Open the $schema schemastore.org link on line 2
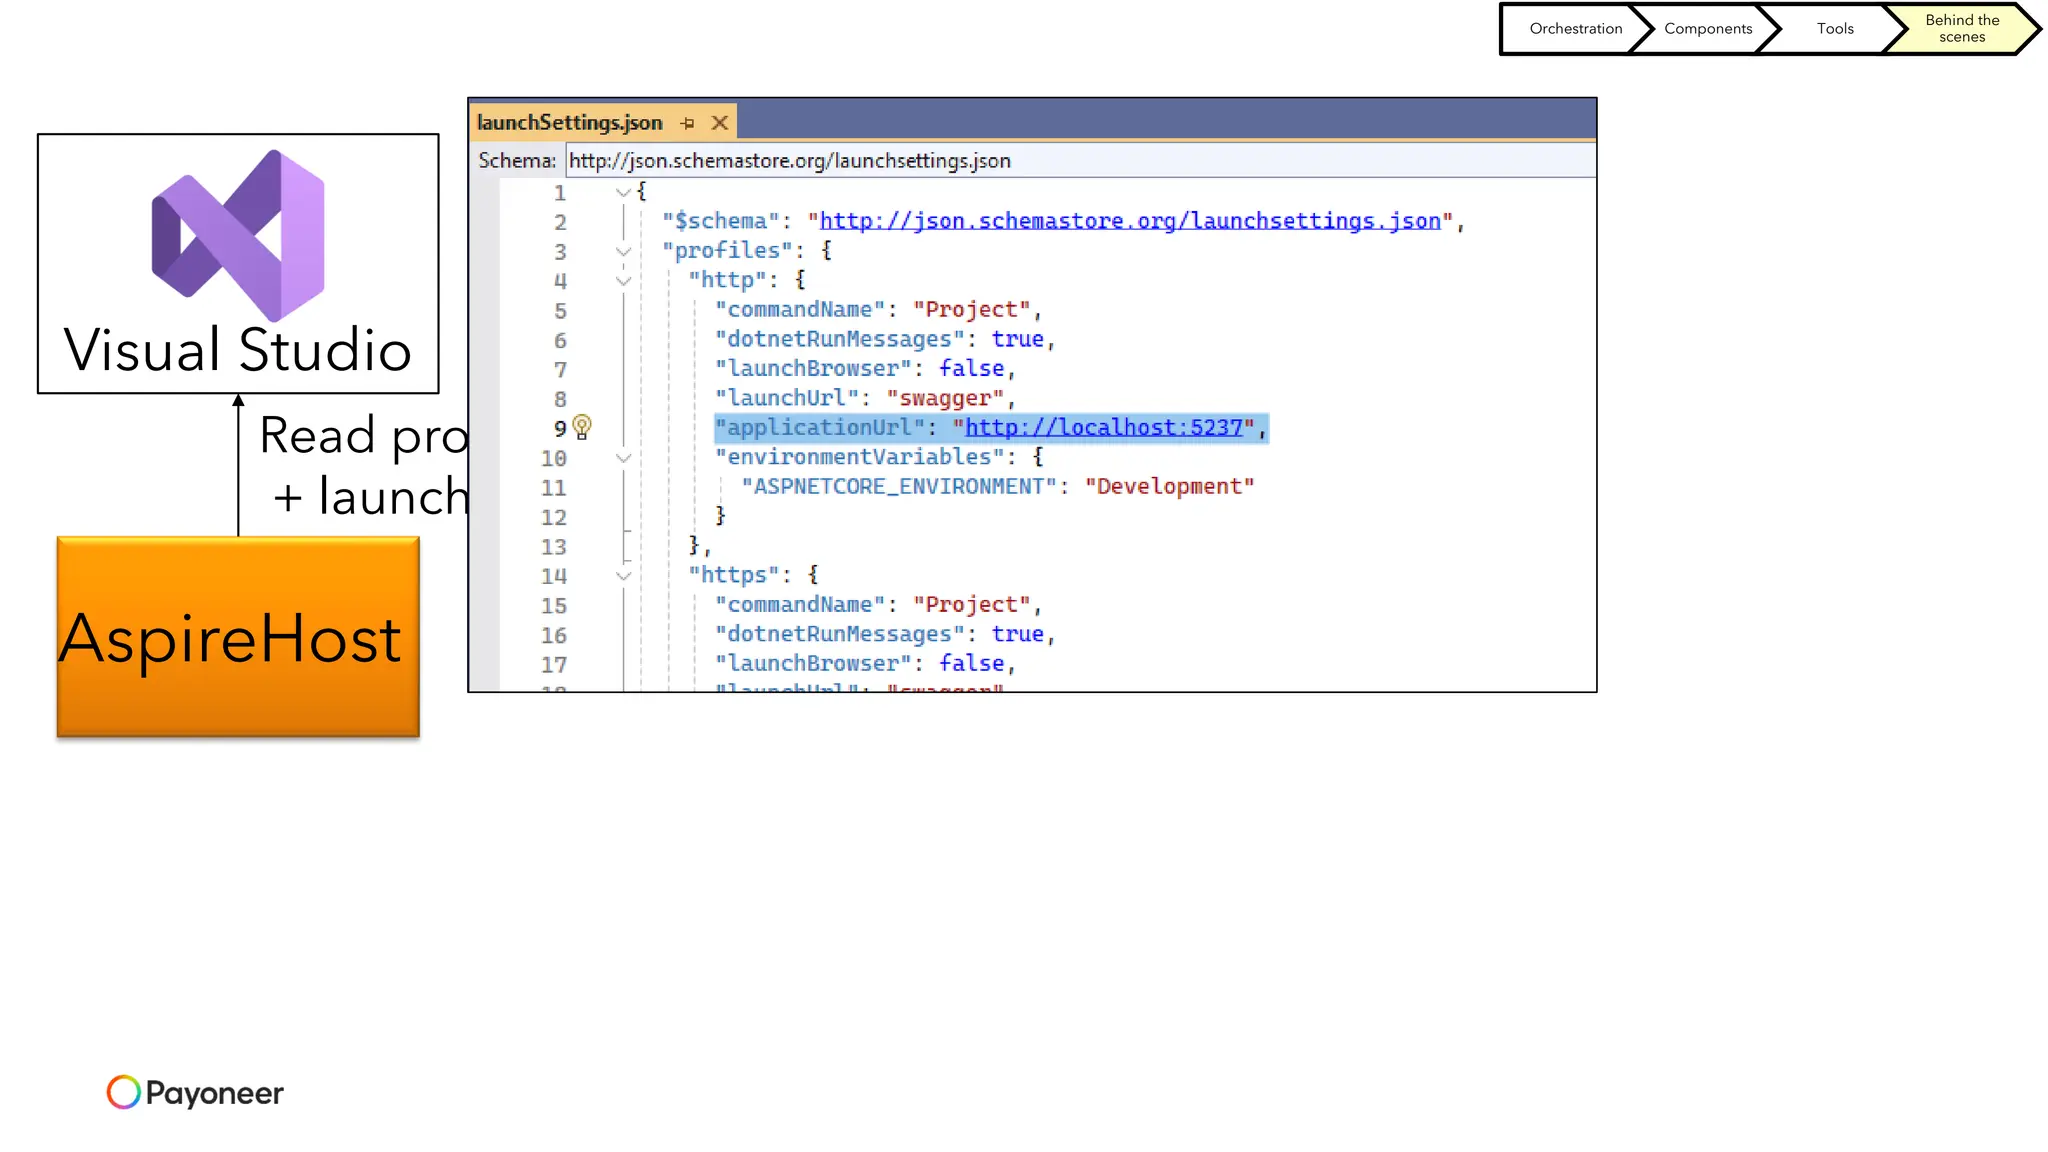The image size is (2048, 1152). (x=1130, y=221)
